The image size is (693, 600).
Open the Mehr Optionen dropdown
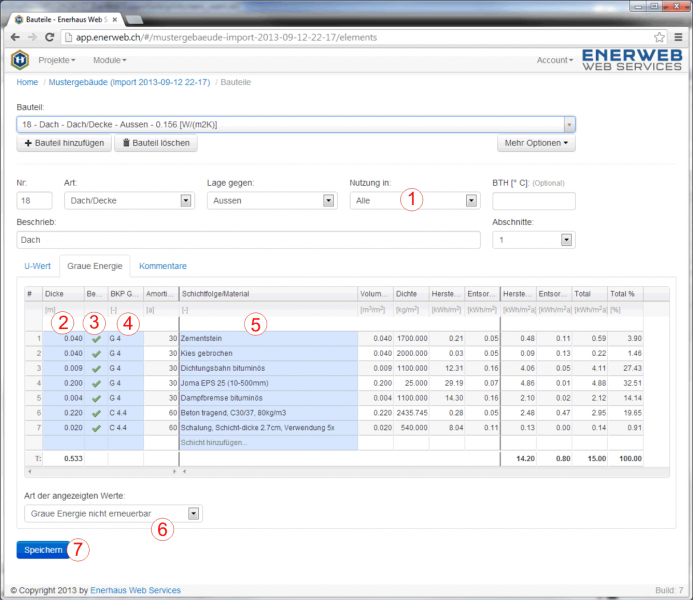(537, 143)
